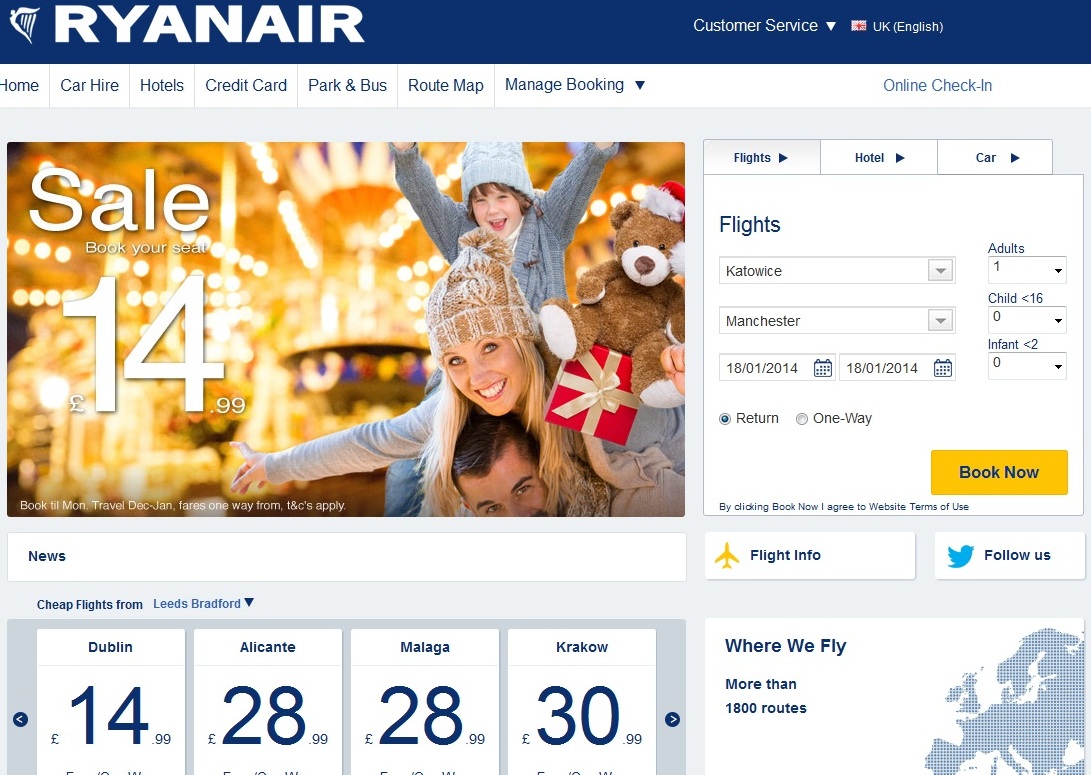Select the One-Way radio button

tap(802, 419)
